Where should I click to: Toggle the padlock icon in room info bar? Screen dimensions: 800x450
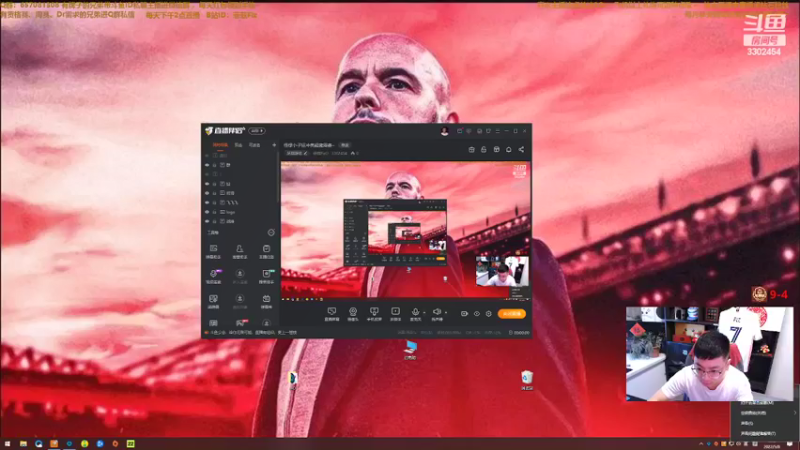tap(484, 149)
